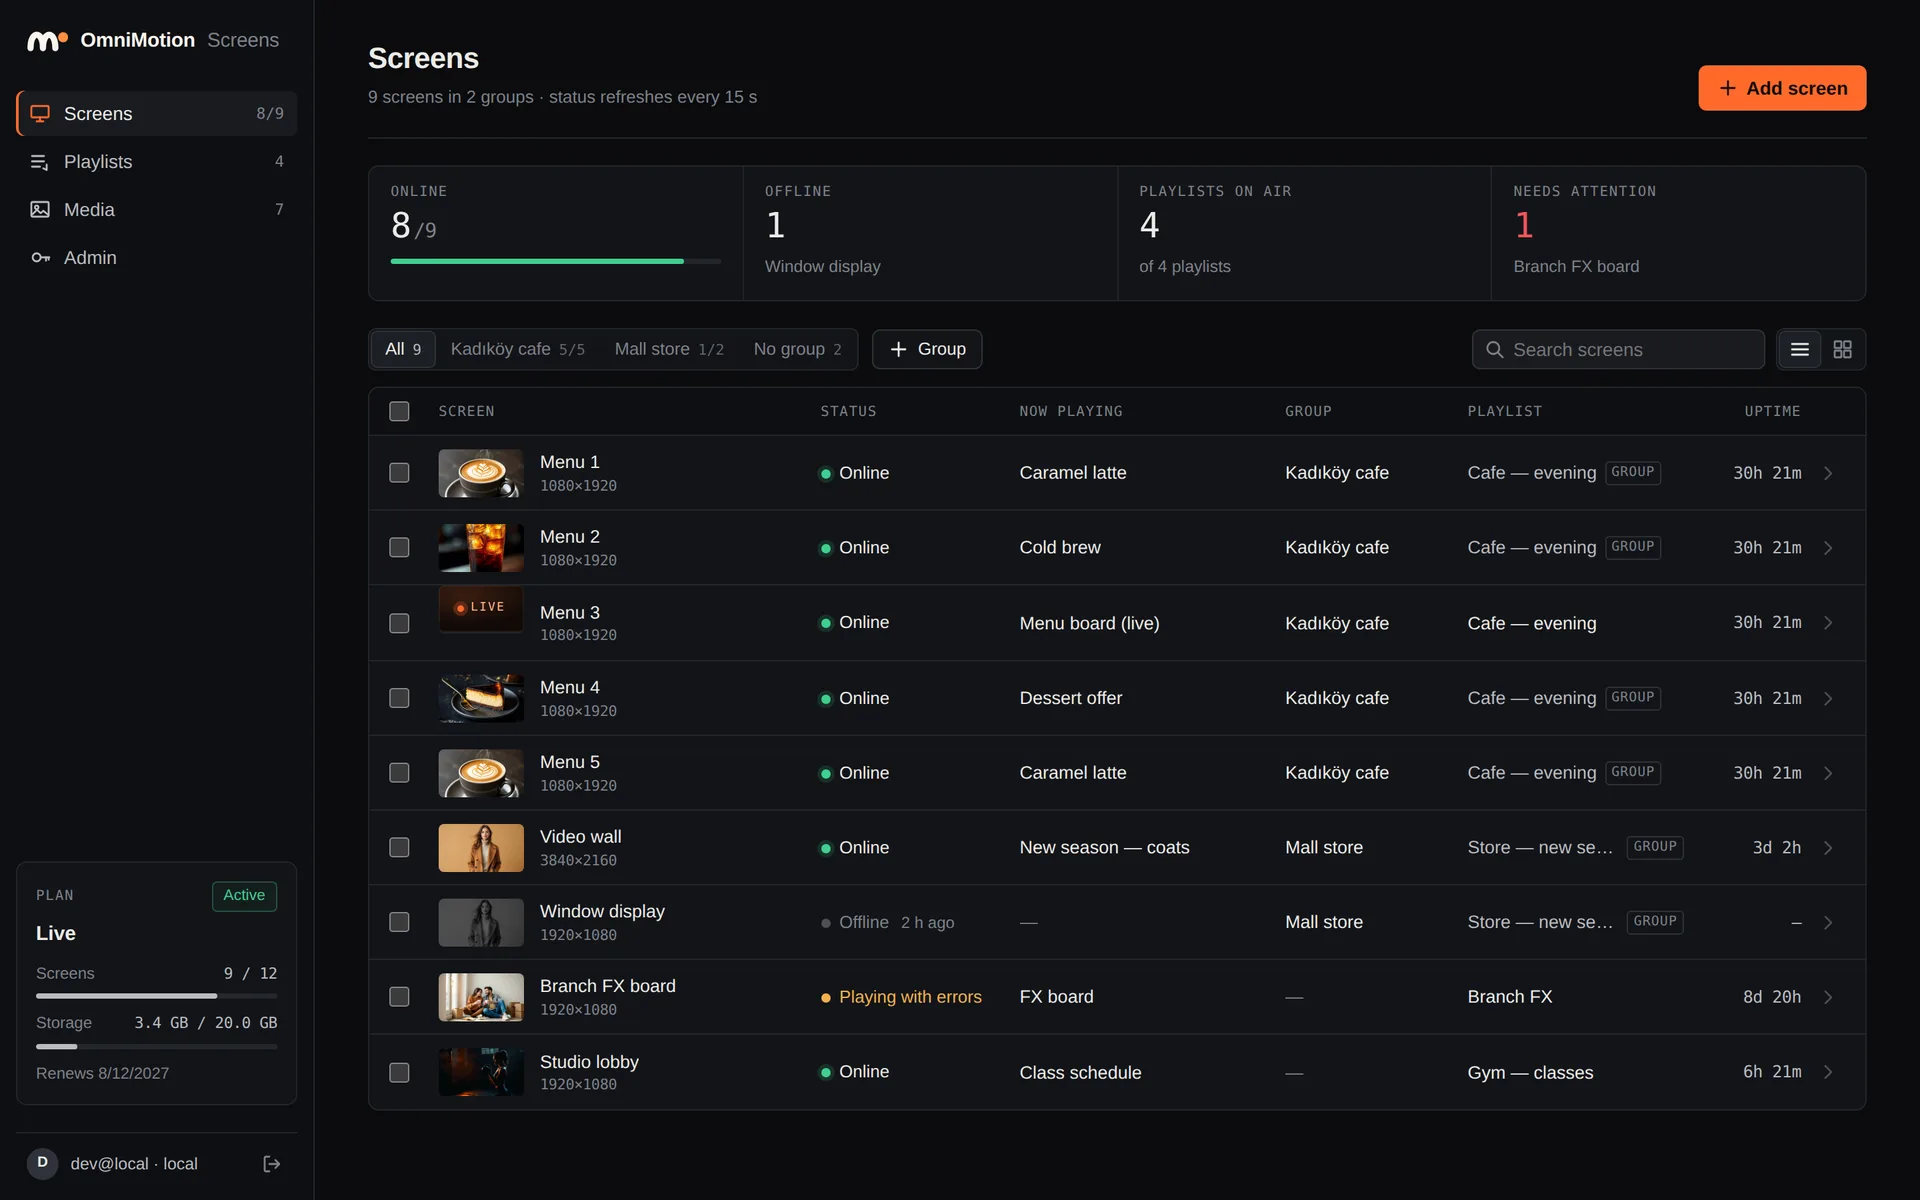This screenshot has width=1920, height=1200.
Task: Click the Playlists list icon in sidebar
Action: (40, 162)
